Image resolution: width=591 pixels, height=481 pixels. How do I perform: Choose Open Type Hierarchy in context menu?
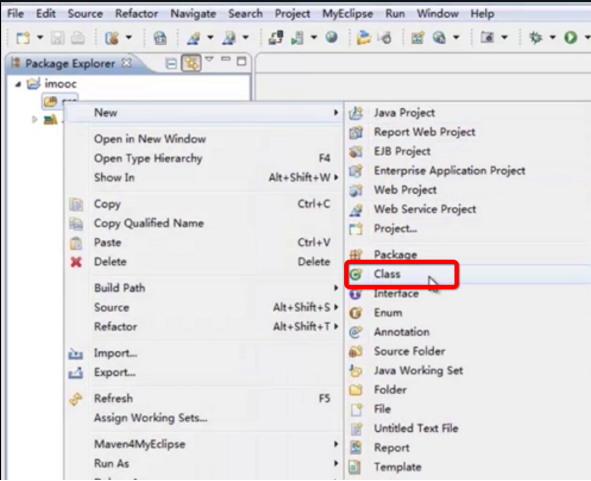pyautogui.click(x=148, y=158)
